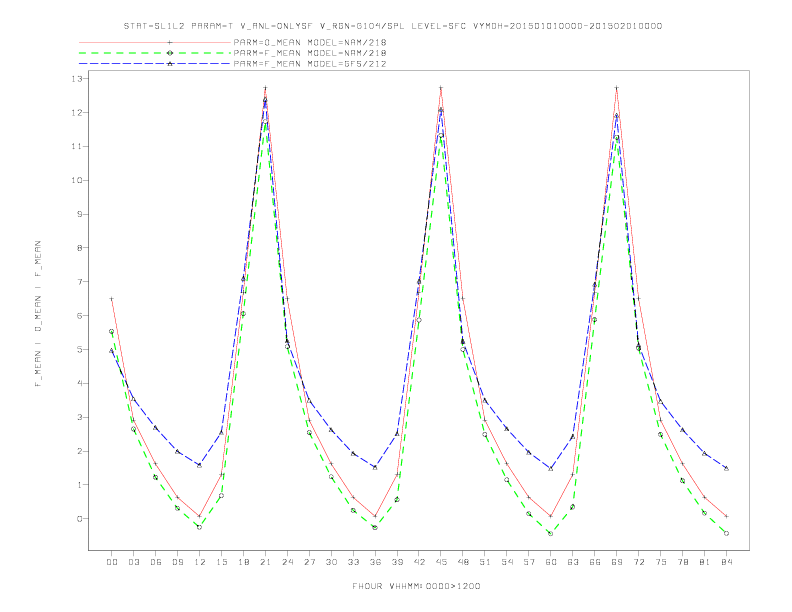
Task: Click x-axis forecast hour label 06
Action: pos(156,562)
